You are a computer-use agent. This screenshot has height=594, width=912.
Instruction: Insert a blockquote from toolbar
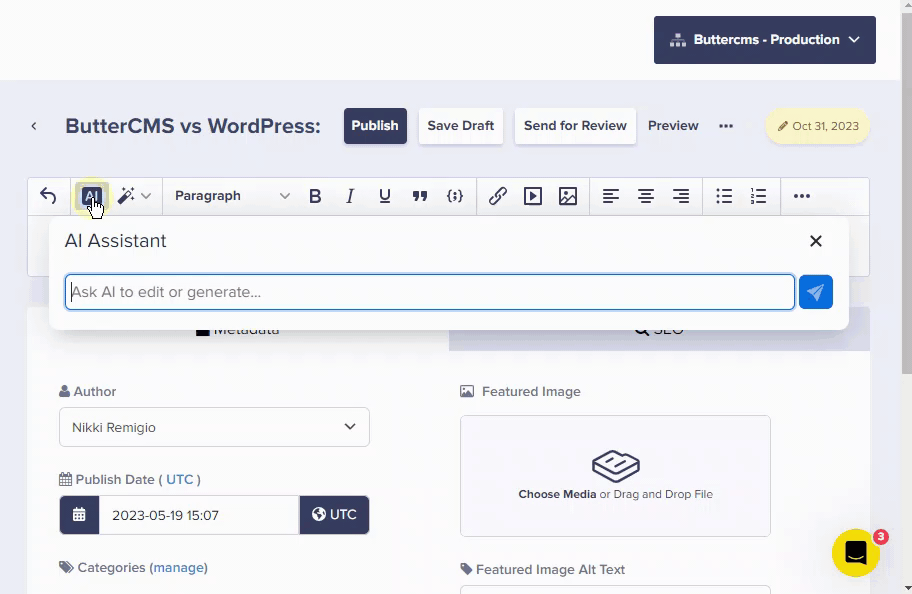coord(420,196)
